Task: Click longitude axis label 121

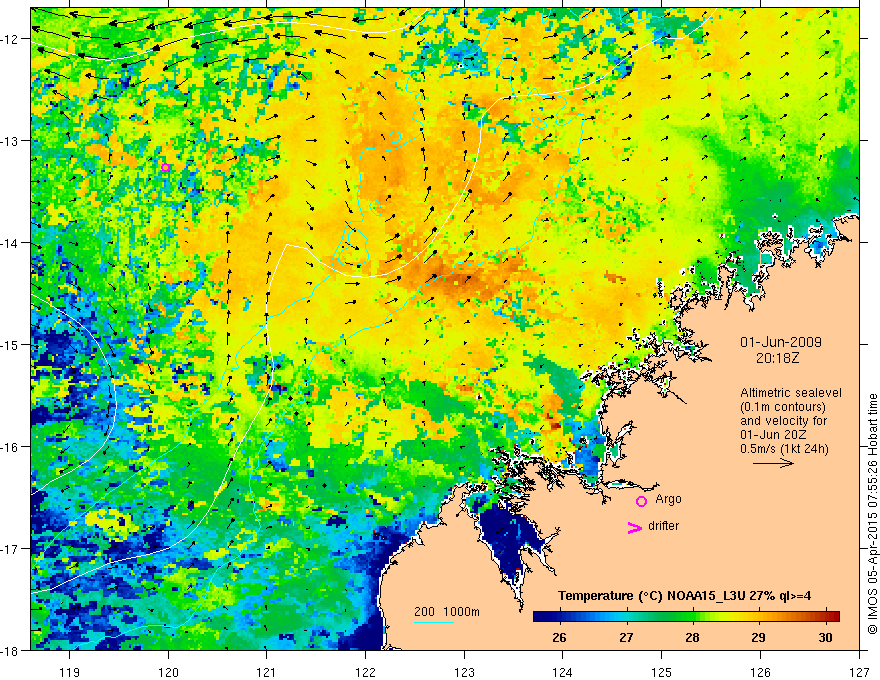Action: pos(267,672)
